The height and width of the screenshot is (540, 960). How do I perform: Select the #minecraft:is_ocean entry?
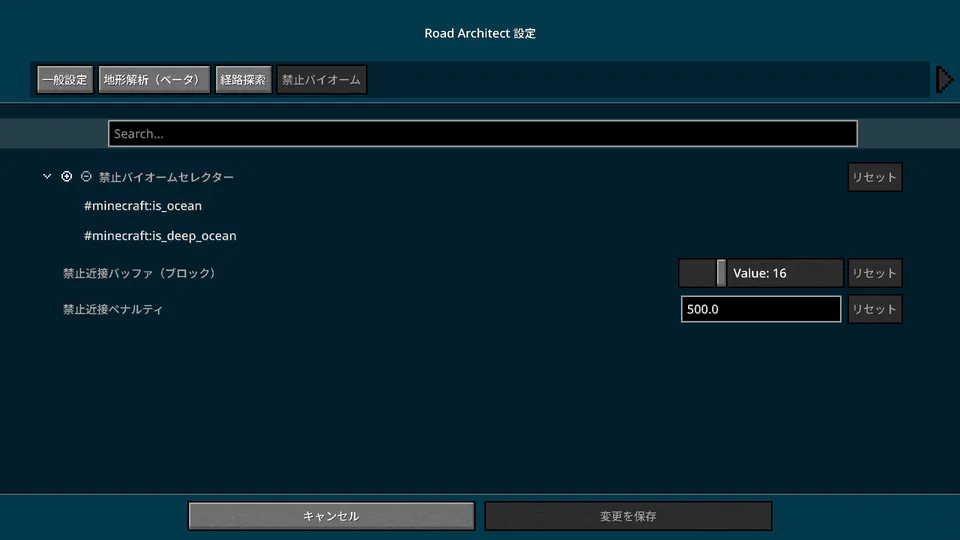[x=143, y=206]
